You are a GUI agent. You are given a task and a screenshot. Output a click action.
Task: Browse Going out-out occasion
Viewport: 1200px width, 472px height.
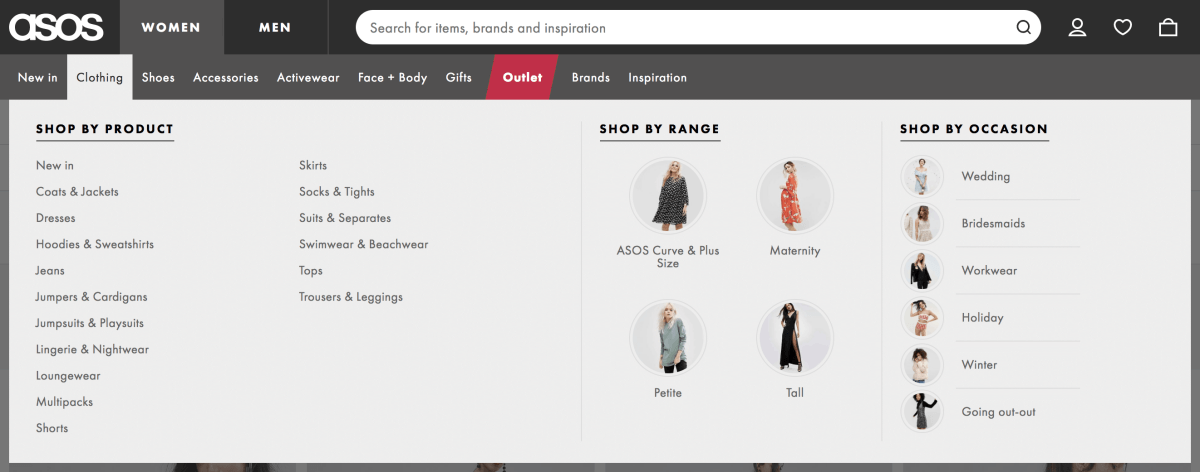click(x=998, y=412)
